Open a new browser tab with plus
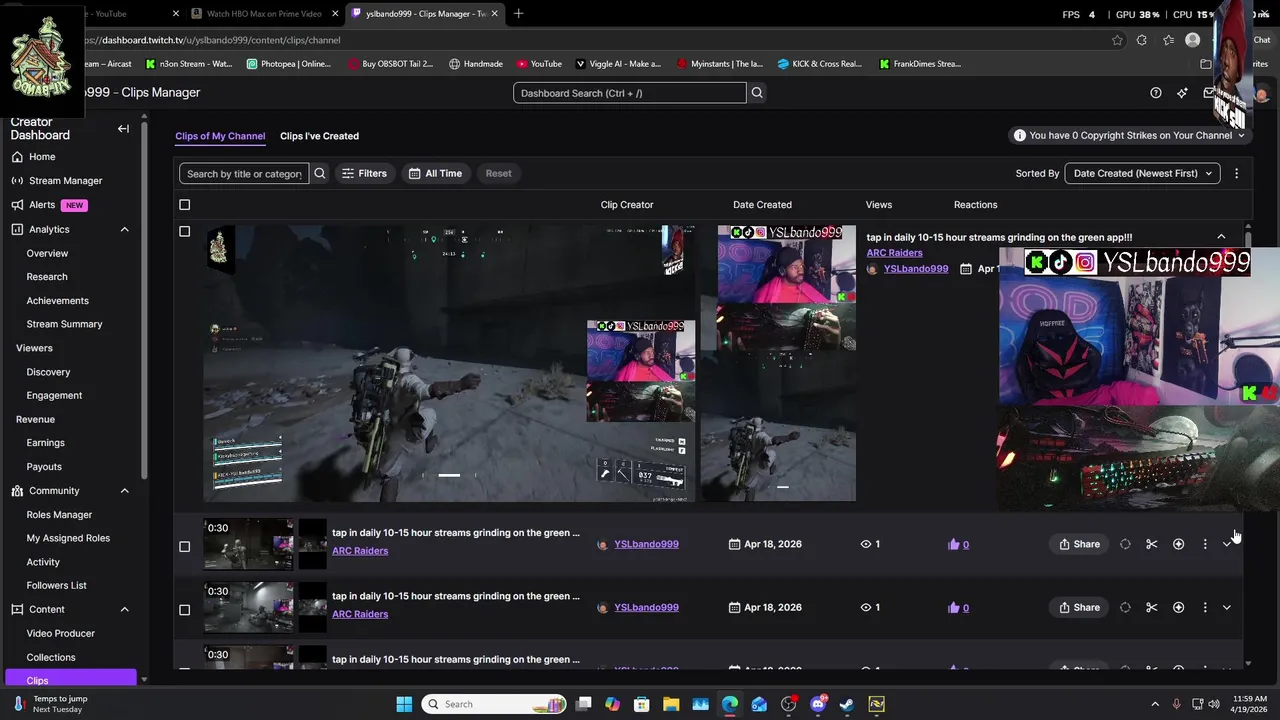Screen dimensions: 1280x720 [x=518, y=14]
